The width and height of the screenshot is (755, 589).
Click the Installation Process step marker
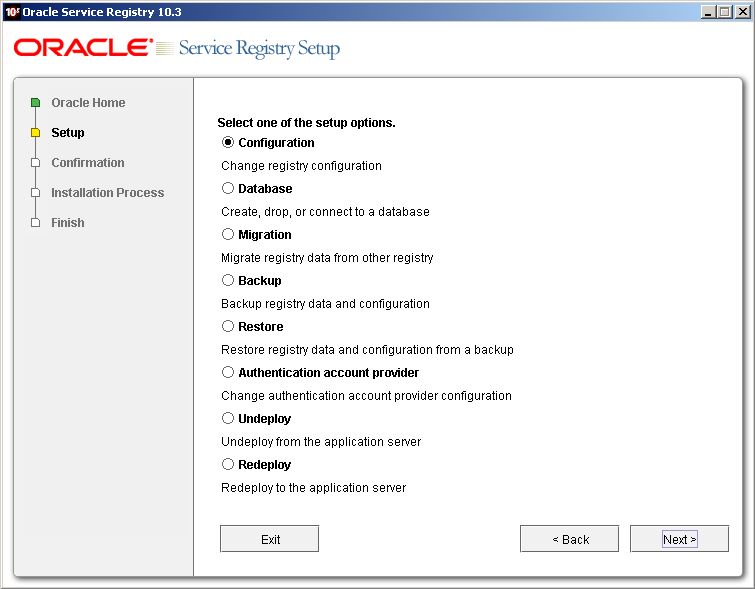tap(35, 193)
